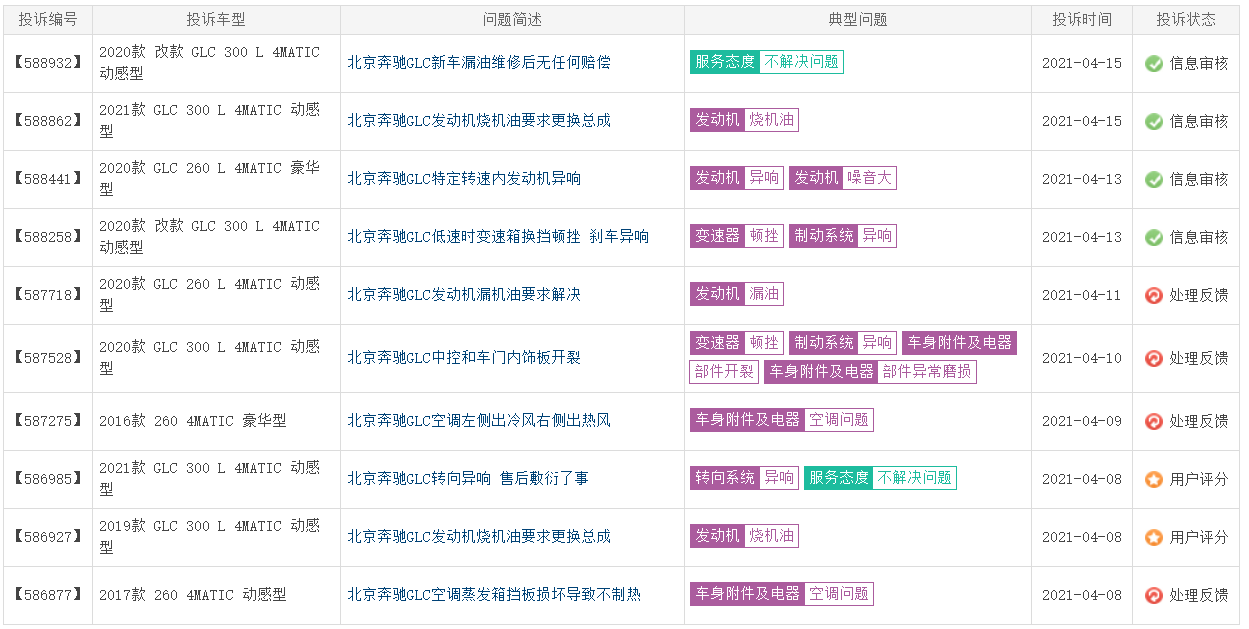Click 发动机 烧机油 tag in row 586927
Image resolution: width=1249 pixels, height=629 pixels.
pyautogui.click(x=744, y=536)
